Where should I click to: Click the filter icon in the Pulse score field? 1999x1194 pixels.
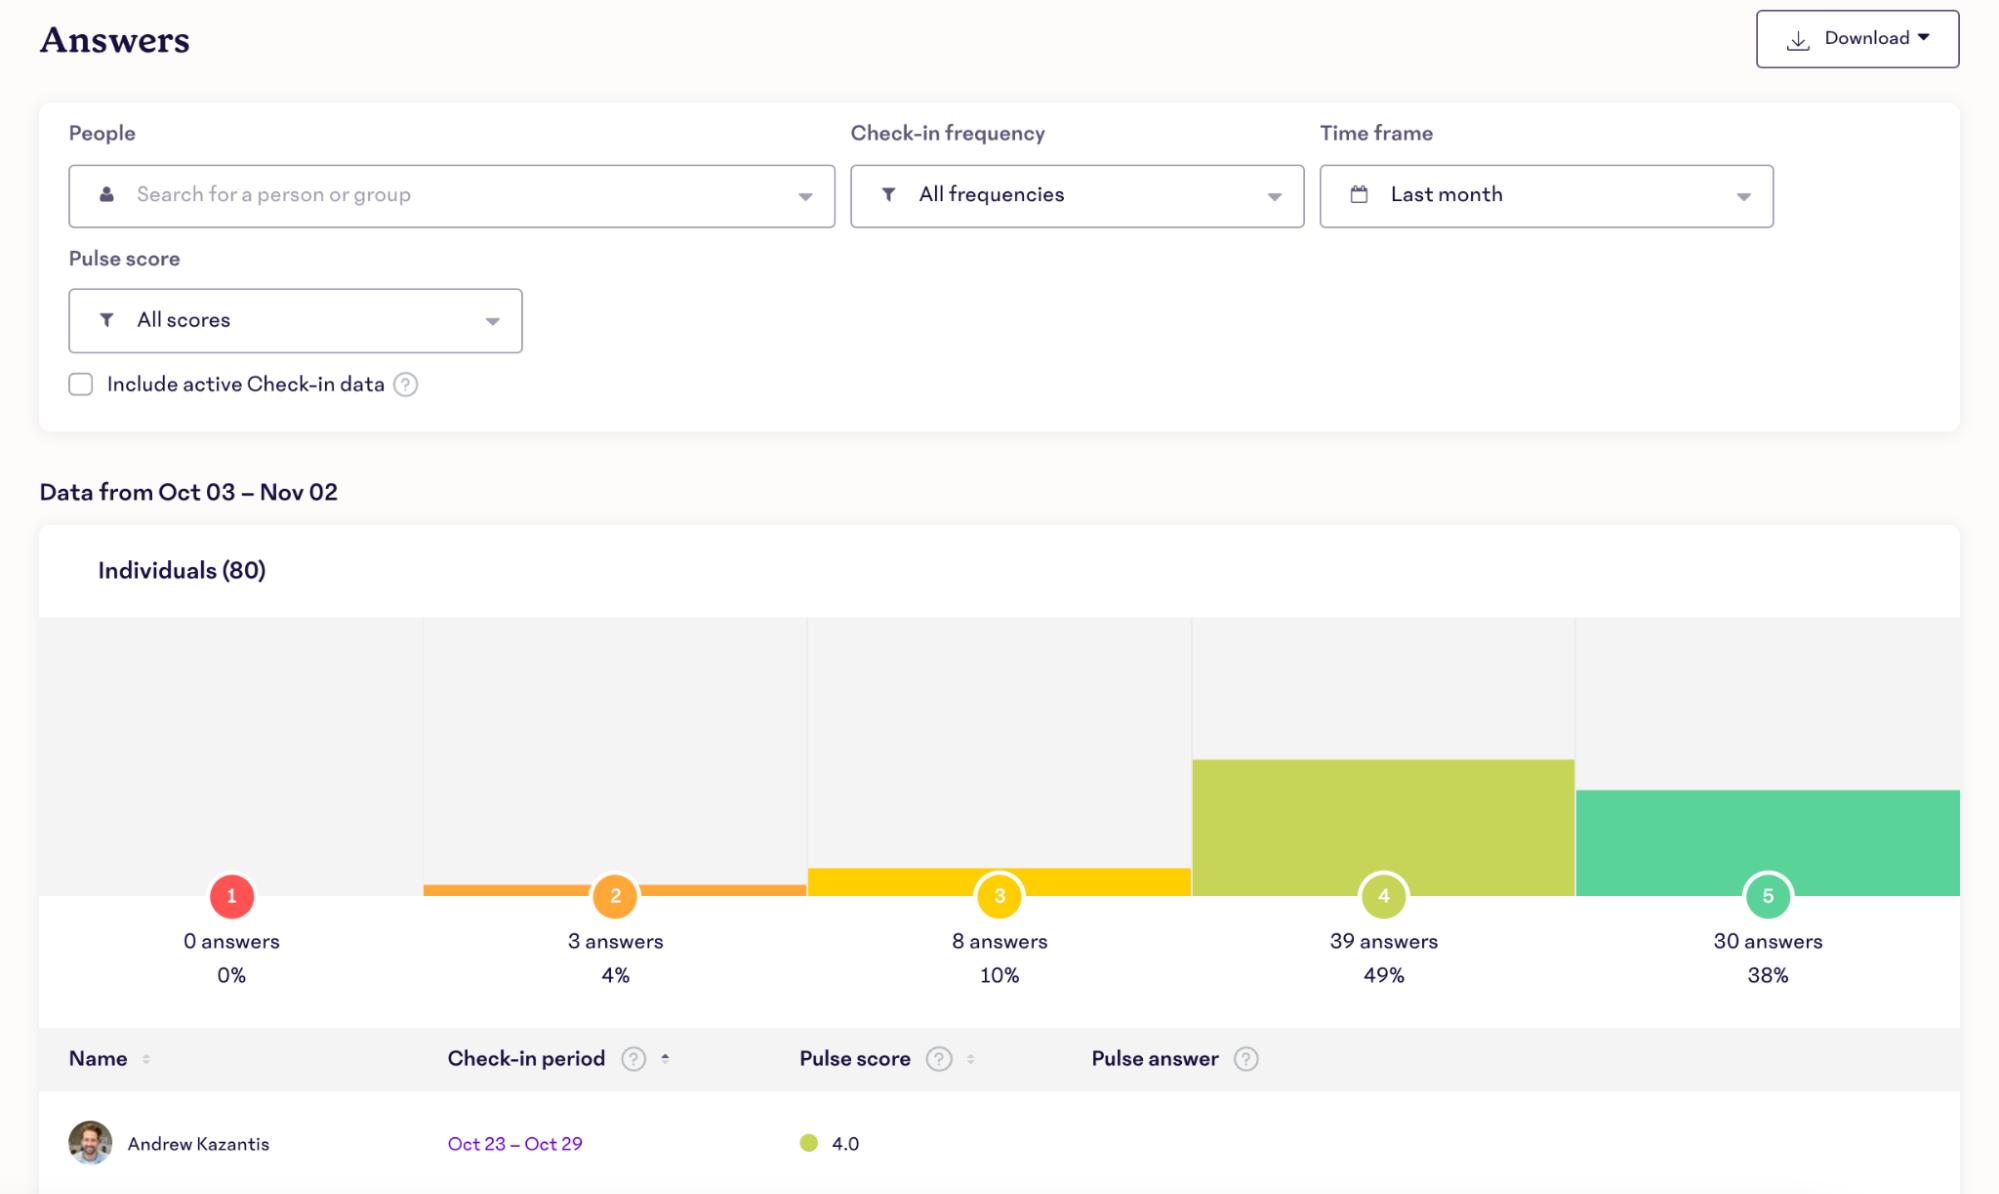point(108,320)
